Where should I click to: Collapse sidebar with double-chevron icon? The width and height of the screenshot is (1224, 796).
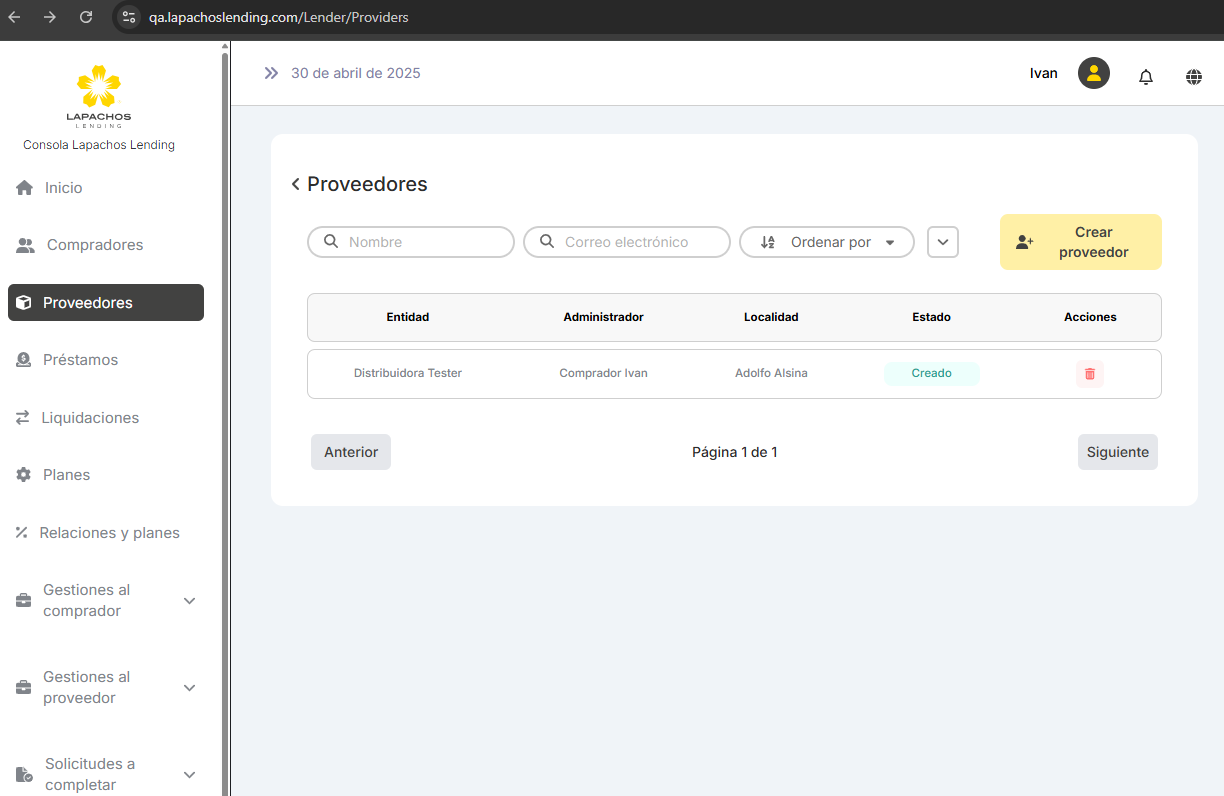pyautogui.click(x=271, y=73)
